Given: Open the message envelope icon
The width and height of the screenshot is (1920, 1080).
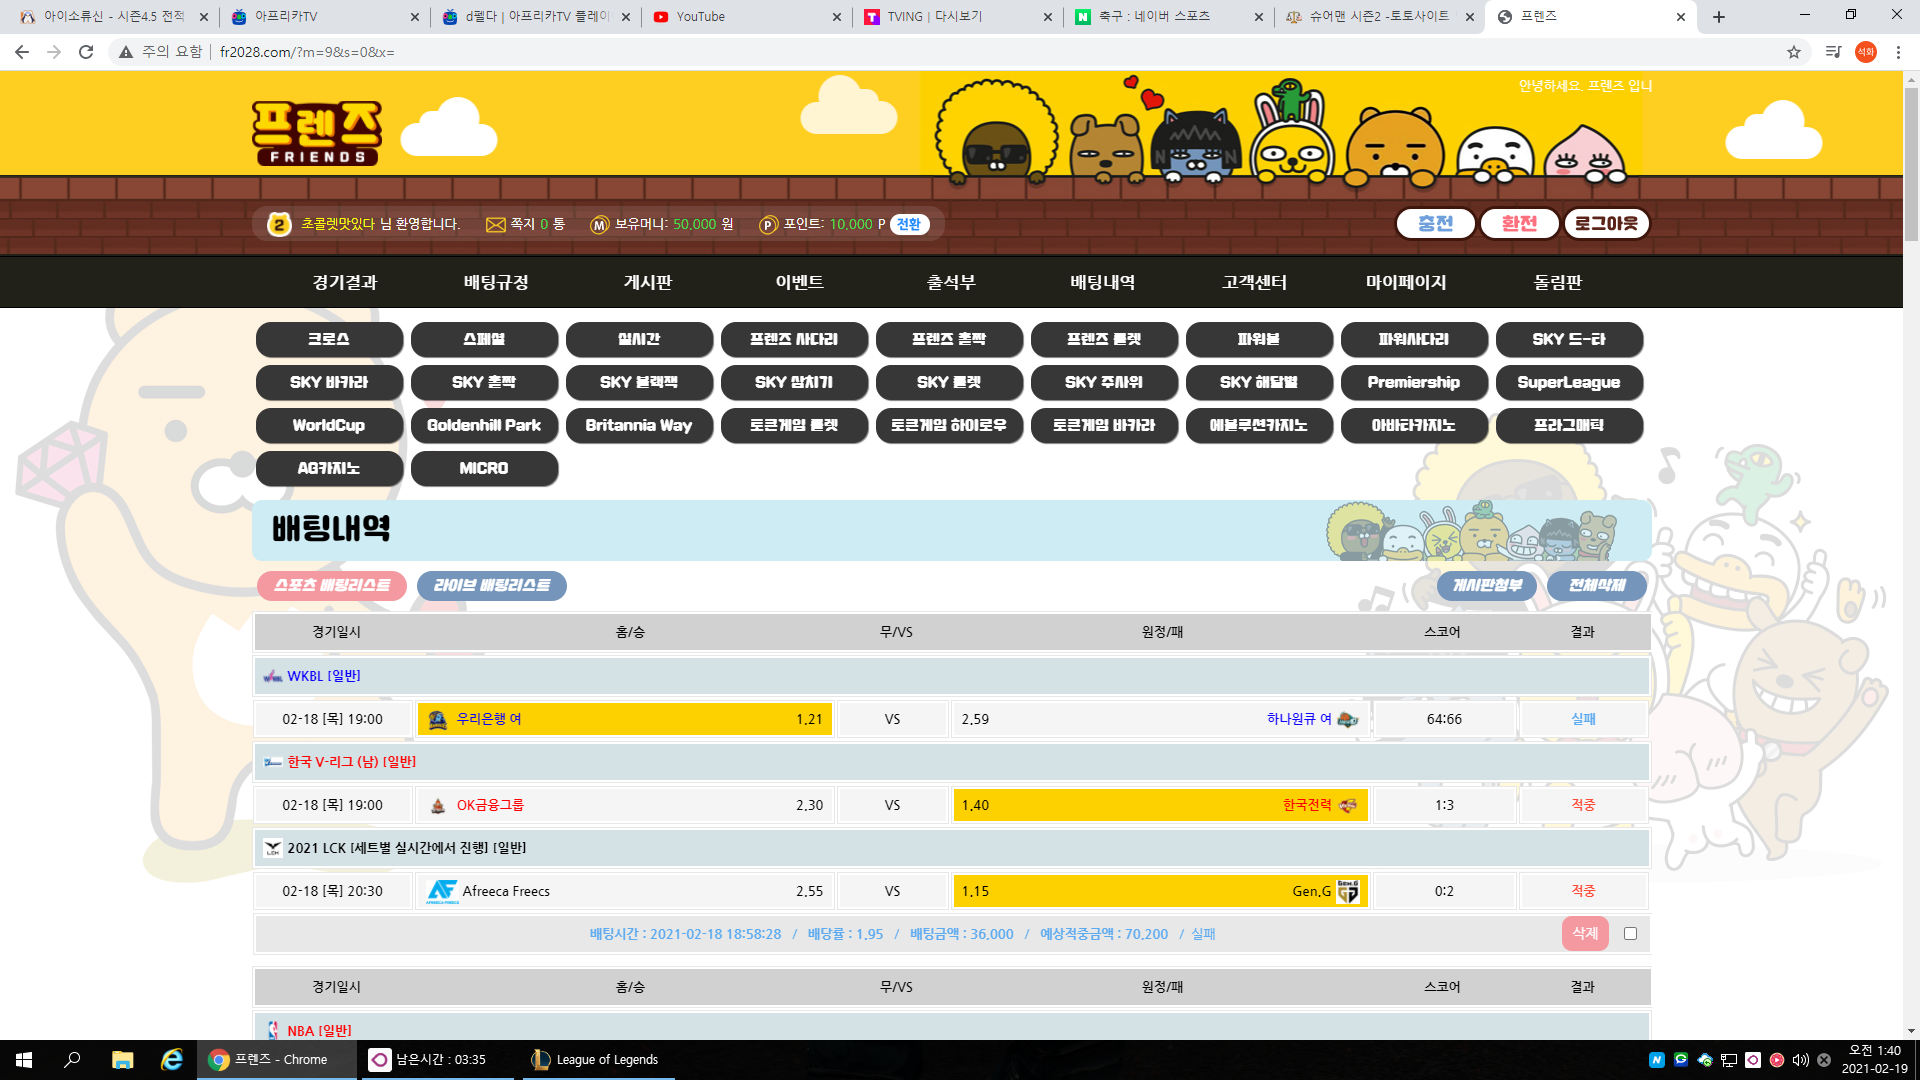Looking at the screenshot, I should 495,225.
